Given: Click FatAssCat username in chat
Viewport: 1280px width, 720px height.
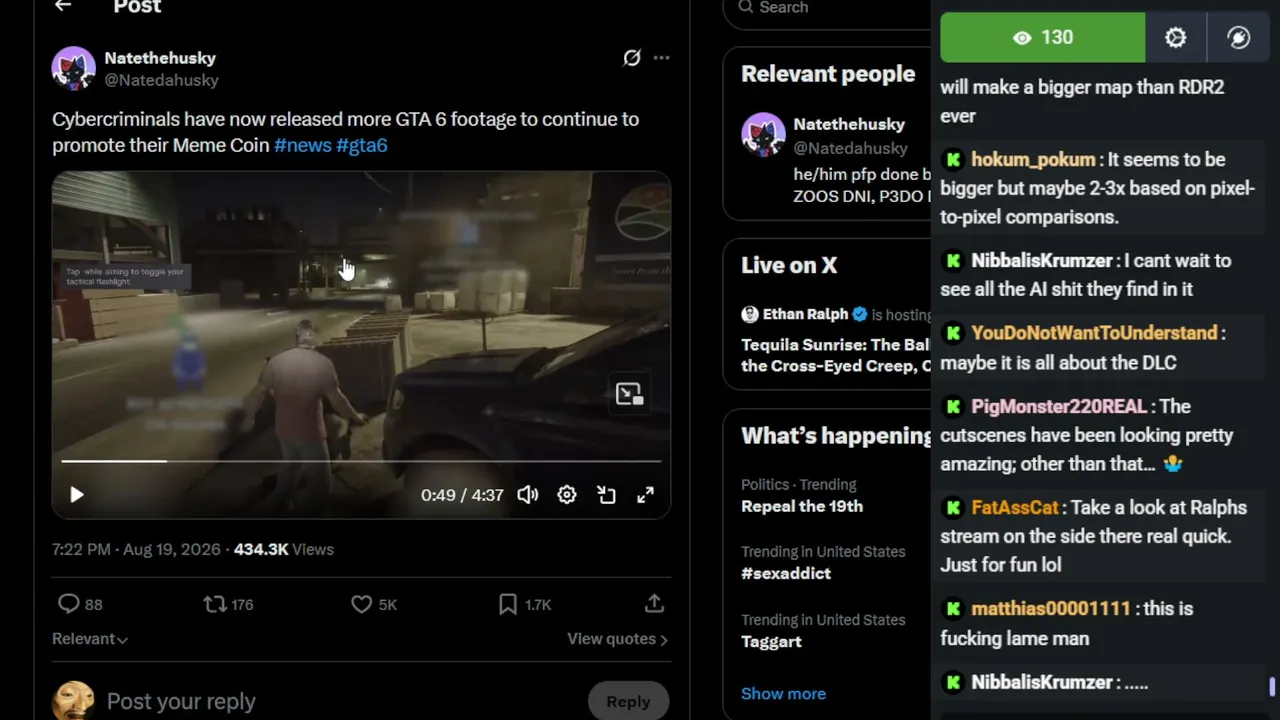Looking at the screenshot, I should pyautogui.click(x=1015, y=508).
